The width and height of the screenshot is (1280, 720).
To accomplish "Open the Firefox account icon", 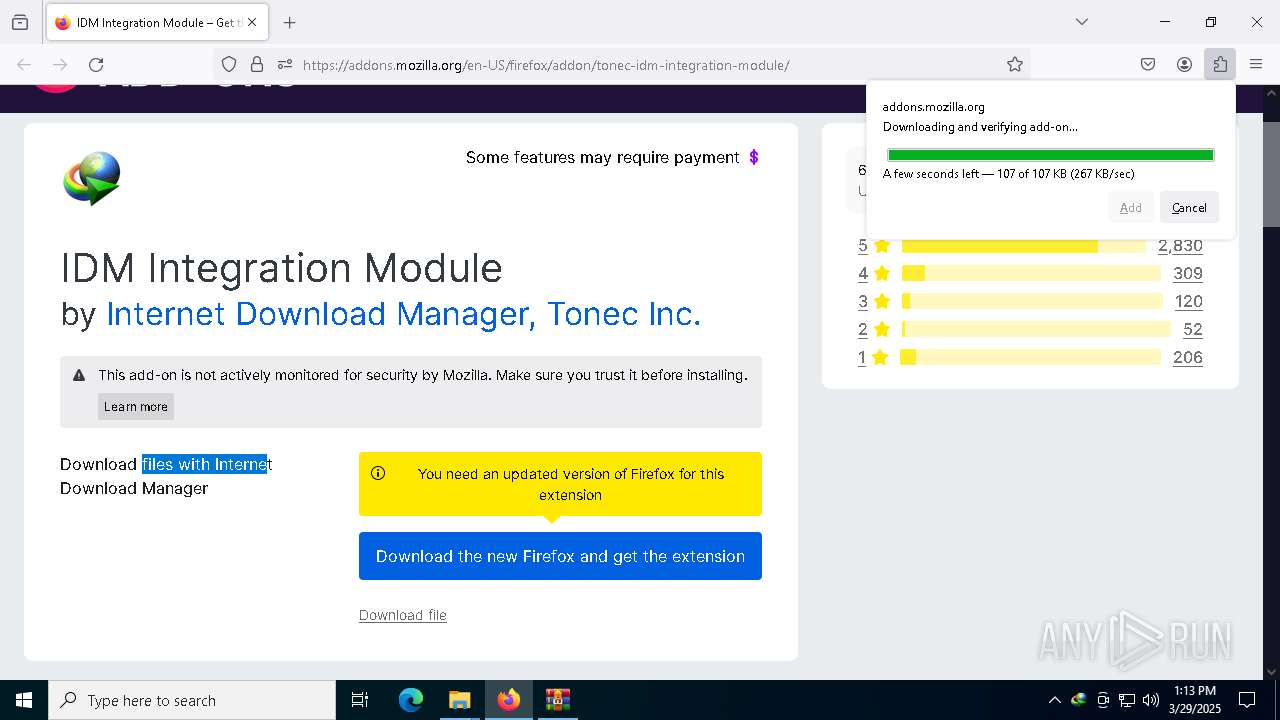I will click(1184, 65).
